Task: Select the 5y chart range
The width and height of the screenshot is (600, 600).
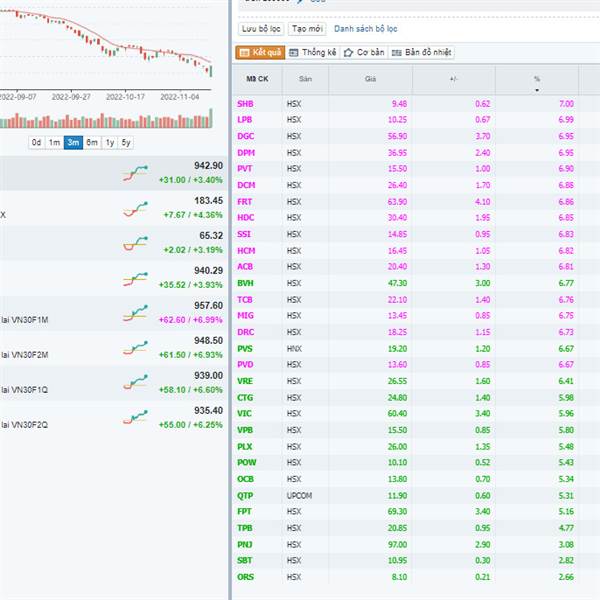Action: 126,143
